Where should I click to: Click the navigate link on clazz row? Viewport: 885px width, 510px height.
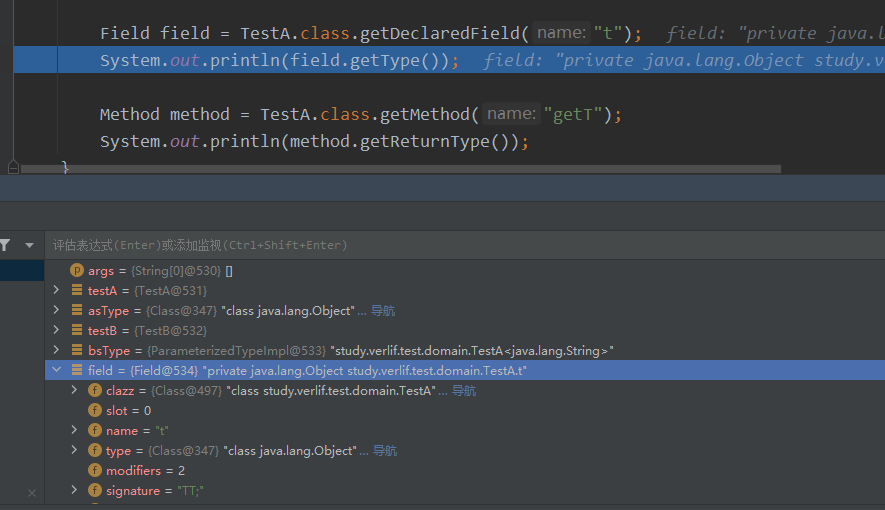(x=464, y=391)
